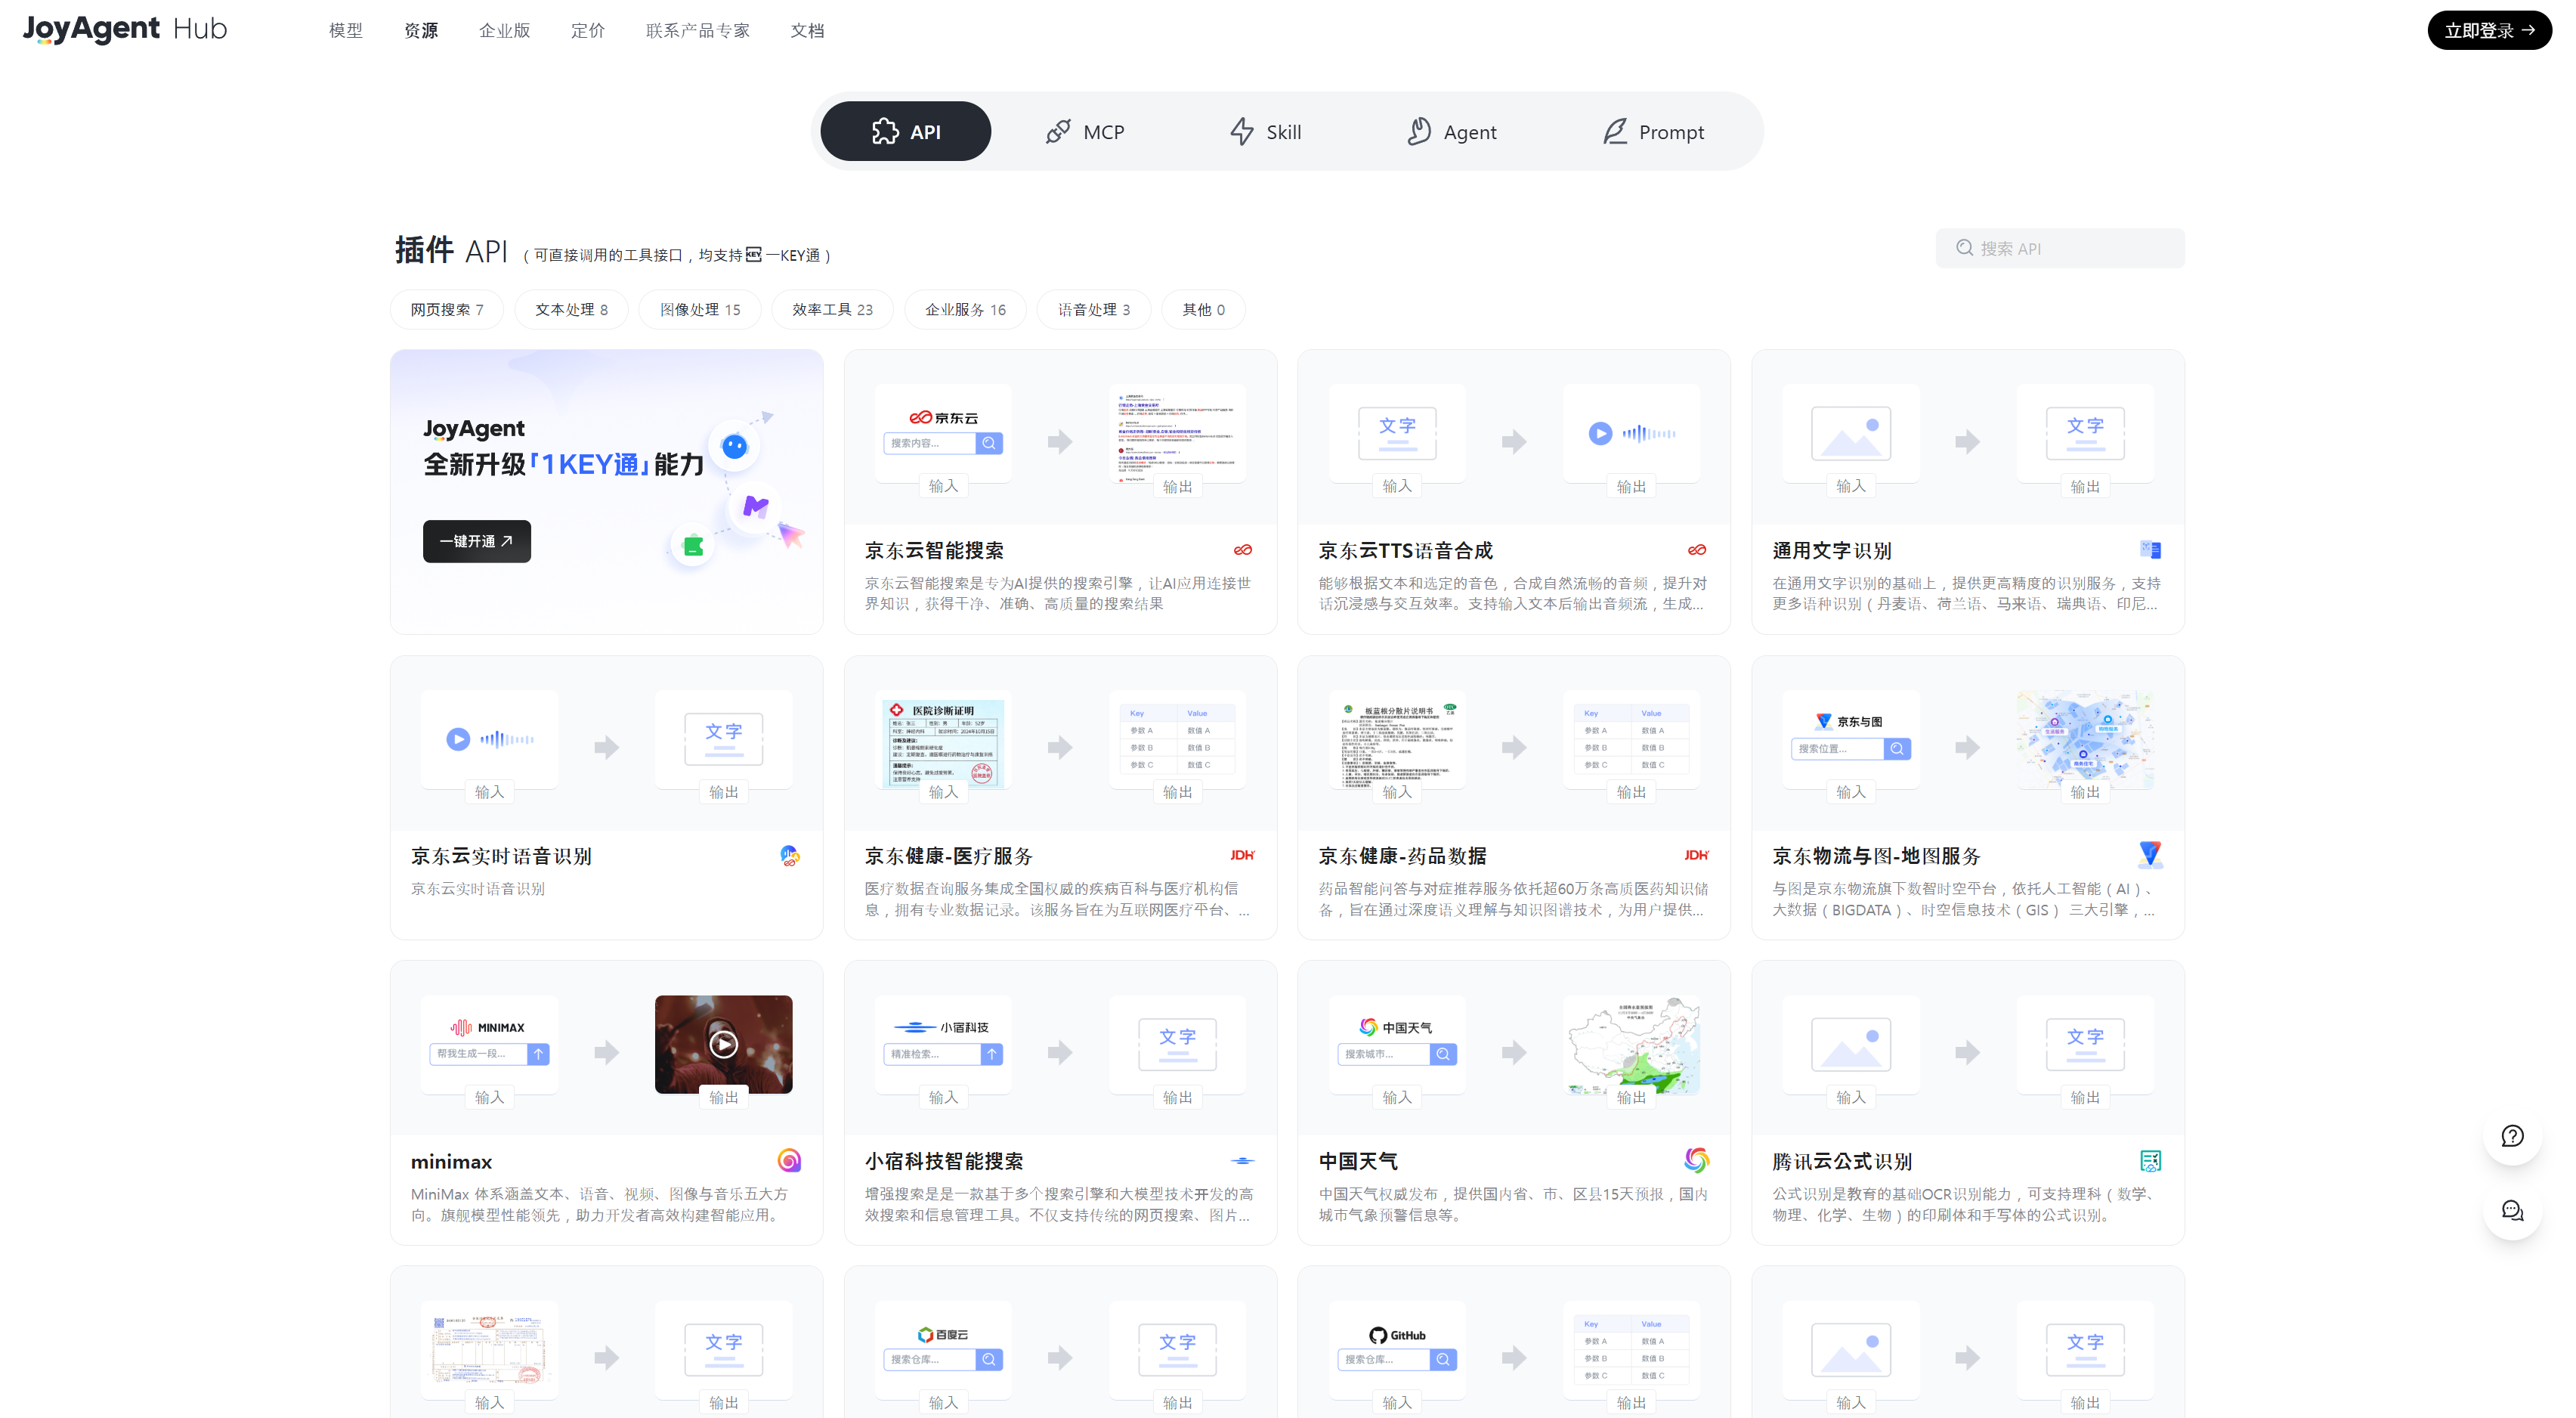Filter by 企业服务 category
Viewport: 2576px width, 1418px height.
pos(965,310)
